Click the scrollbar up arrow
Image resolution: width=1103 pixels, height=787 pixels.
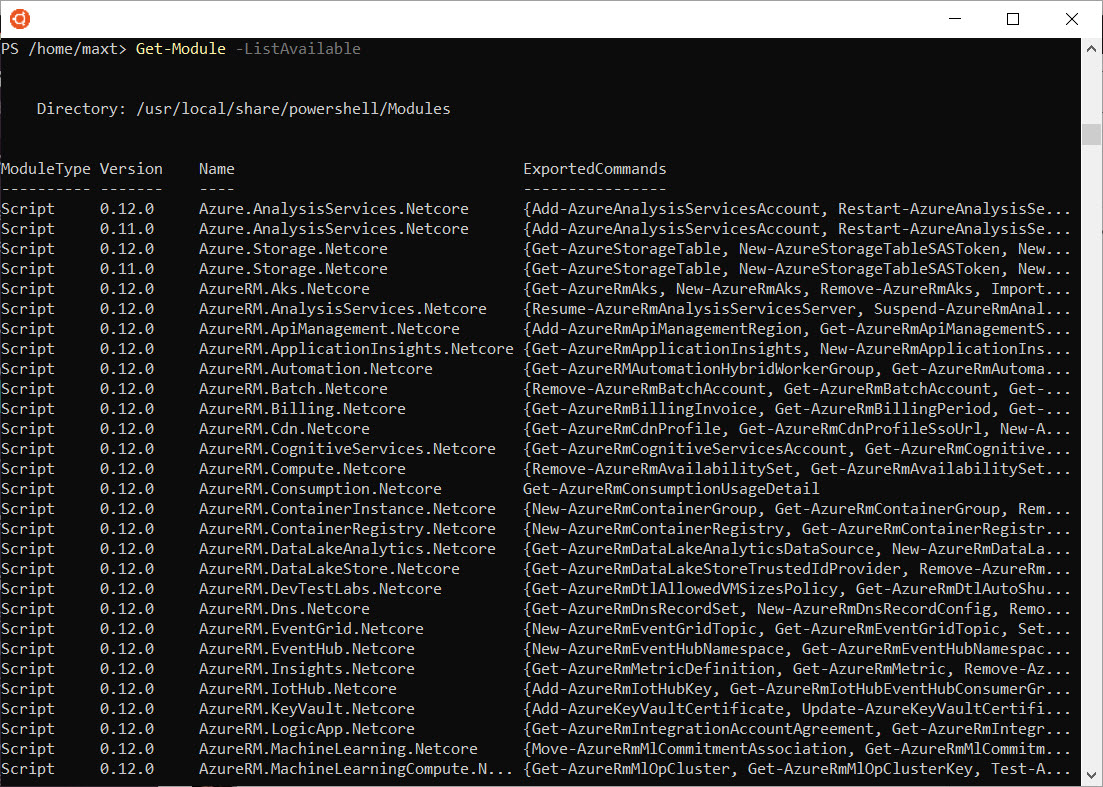1090,46
